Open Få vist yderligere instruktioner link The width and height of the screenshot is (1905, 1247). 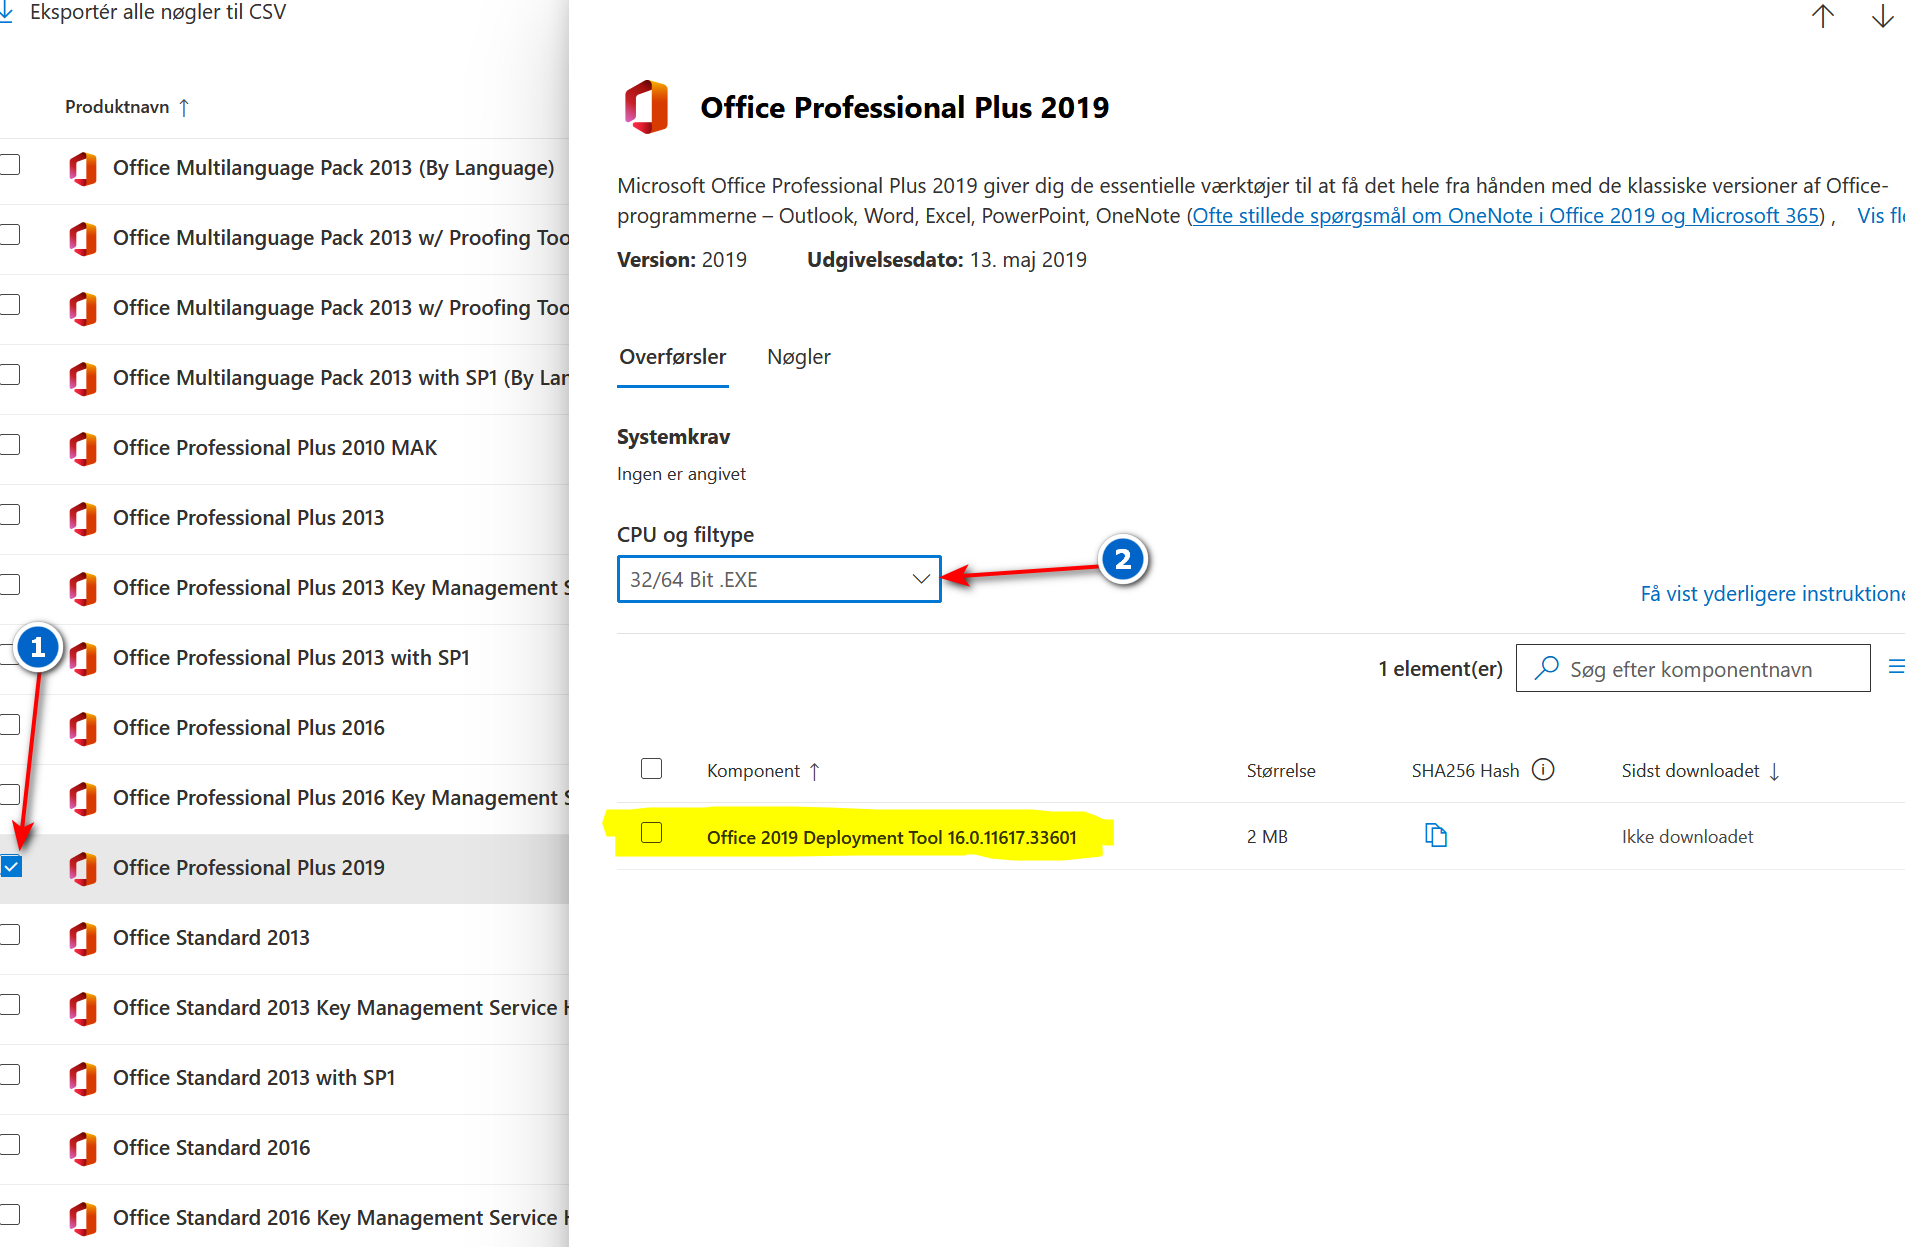(1772, 594)
